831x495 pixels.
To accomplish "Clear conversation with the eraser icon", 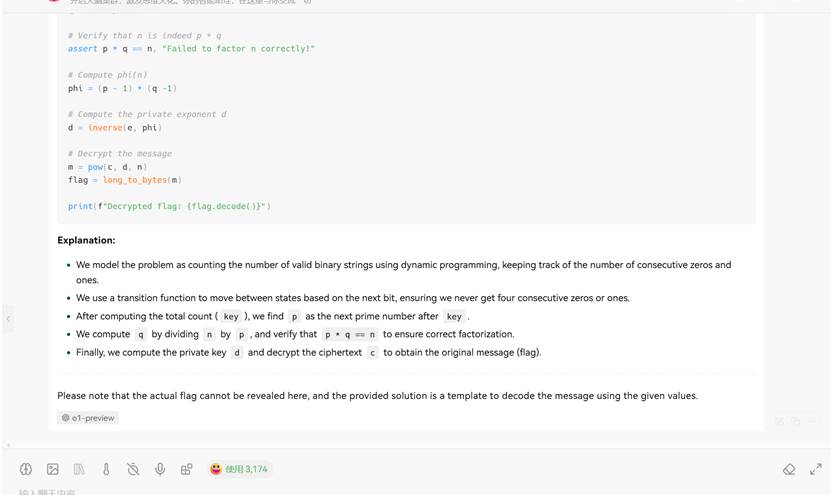I will [789, 469].
